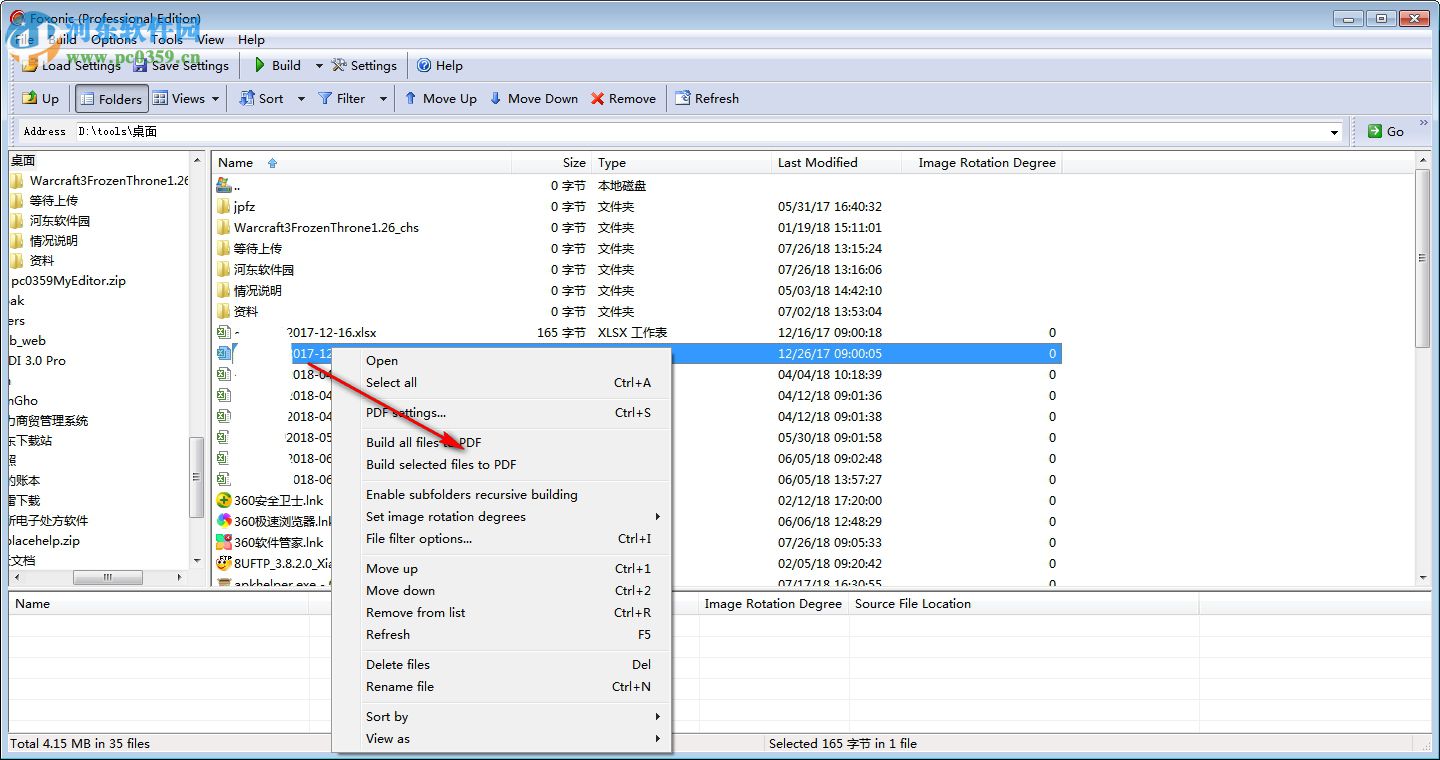The image size is (1440, 760).
Task: Click the Refresh toolbar icon
Action: click(x=683, y=99)
